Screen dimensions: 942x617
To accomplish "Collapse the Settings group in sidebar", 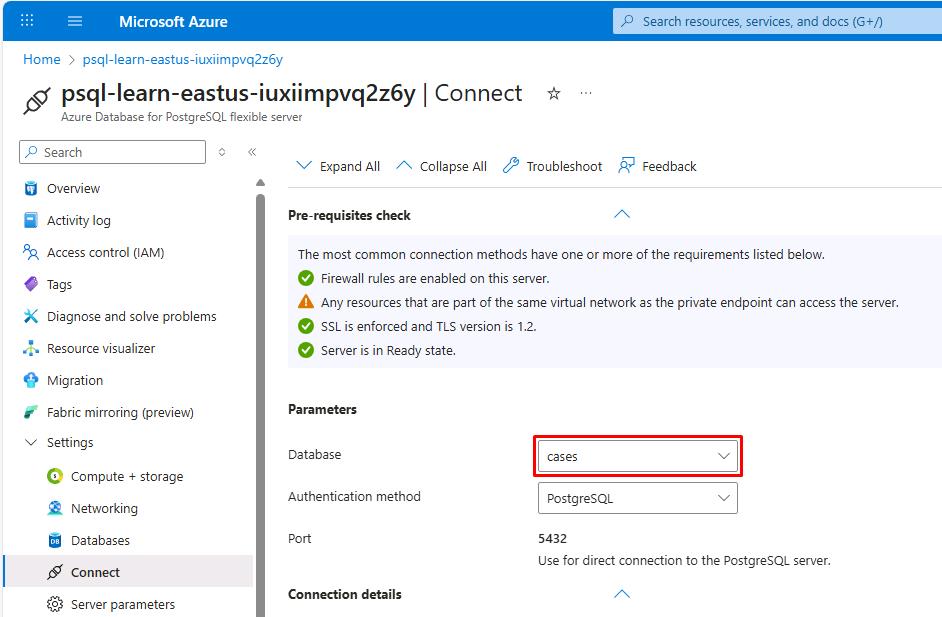I will [x=31, y=442].
